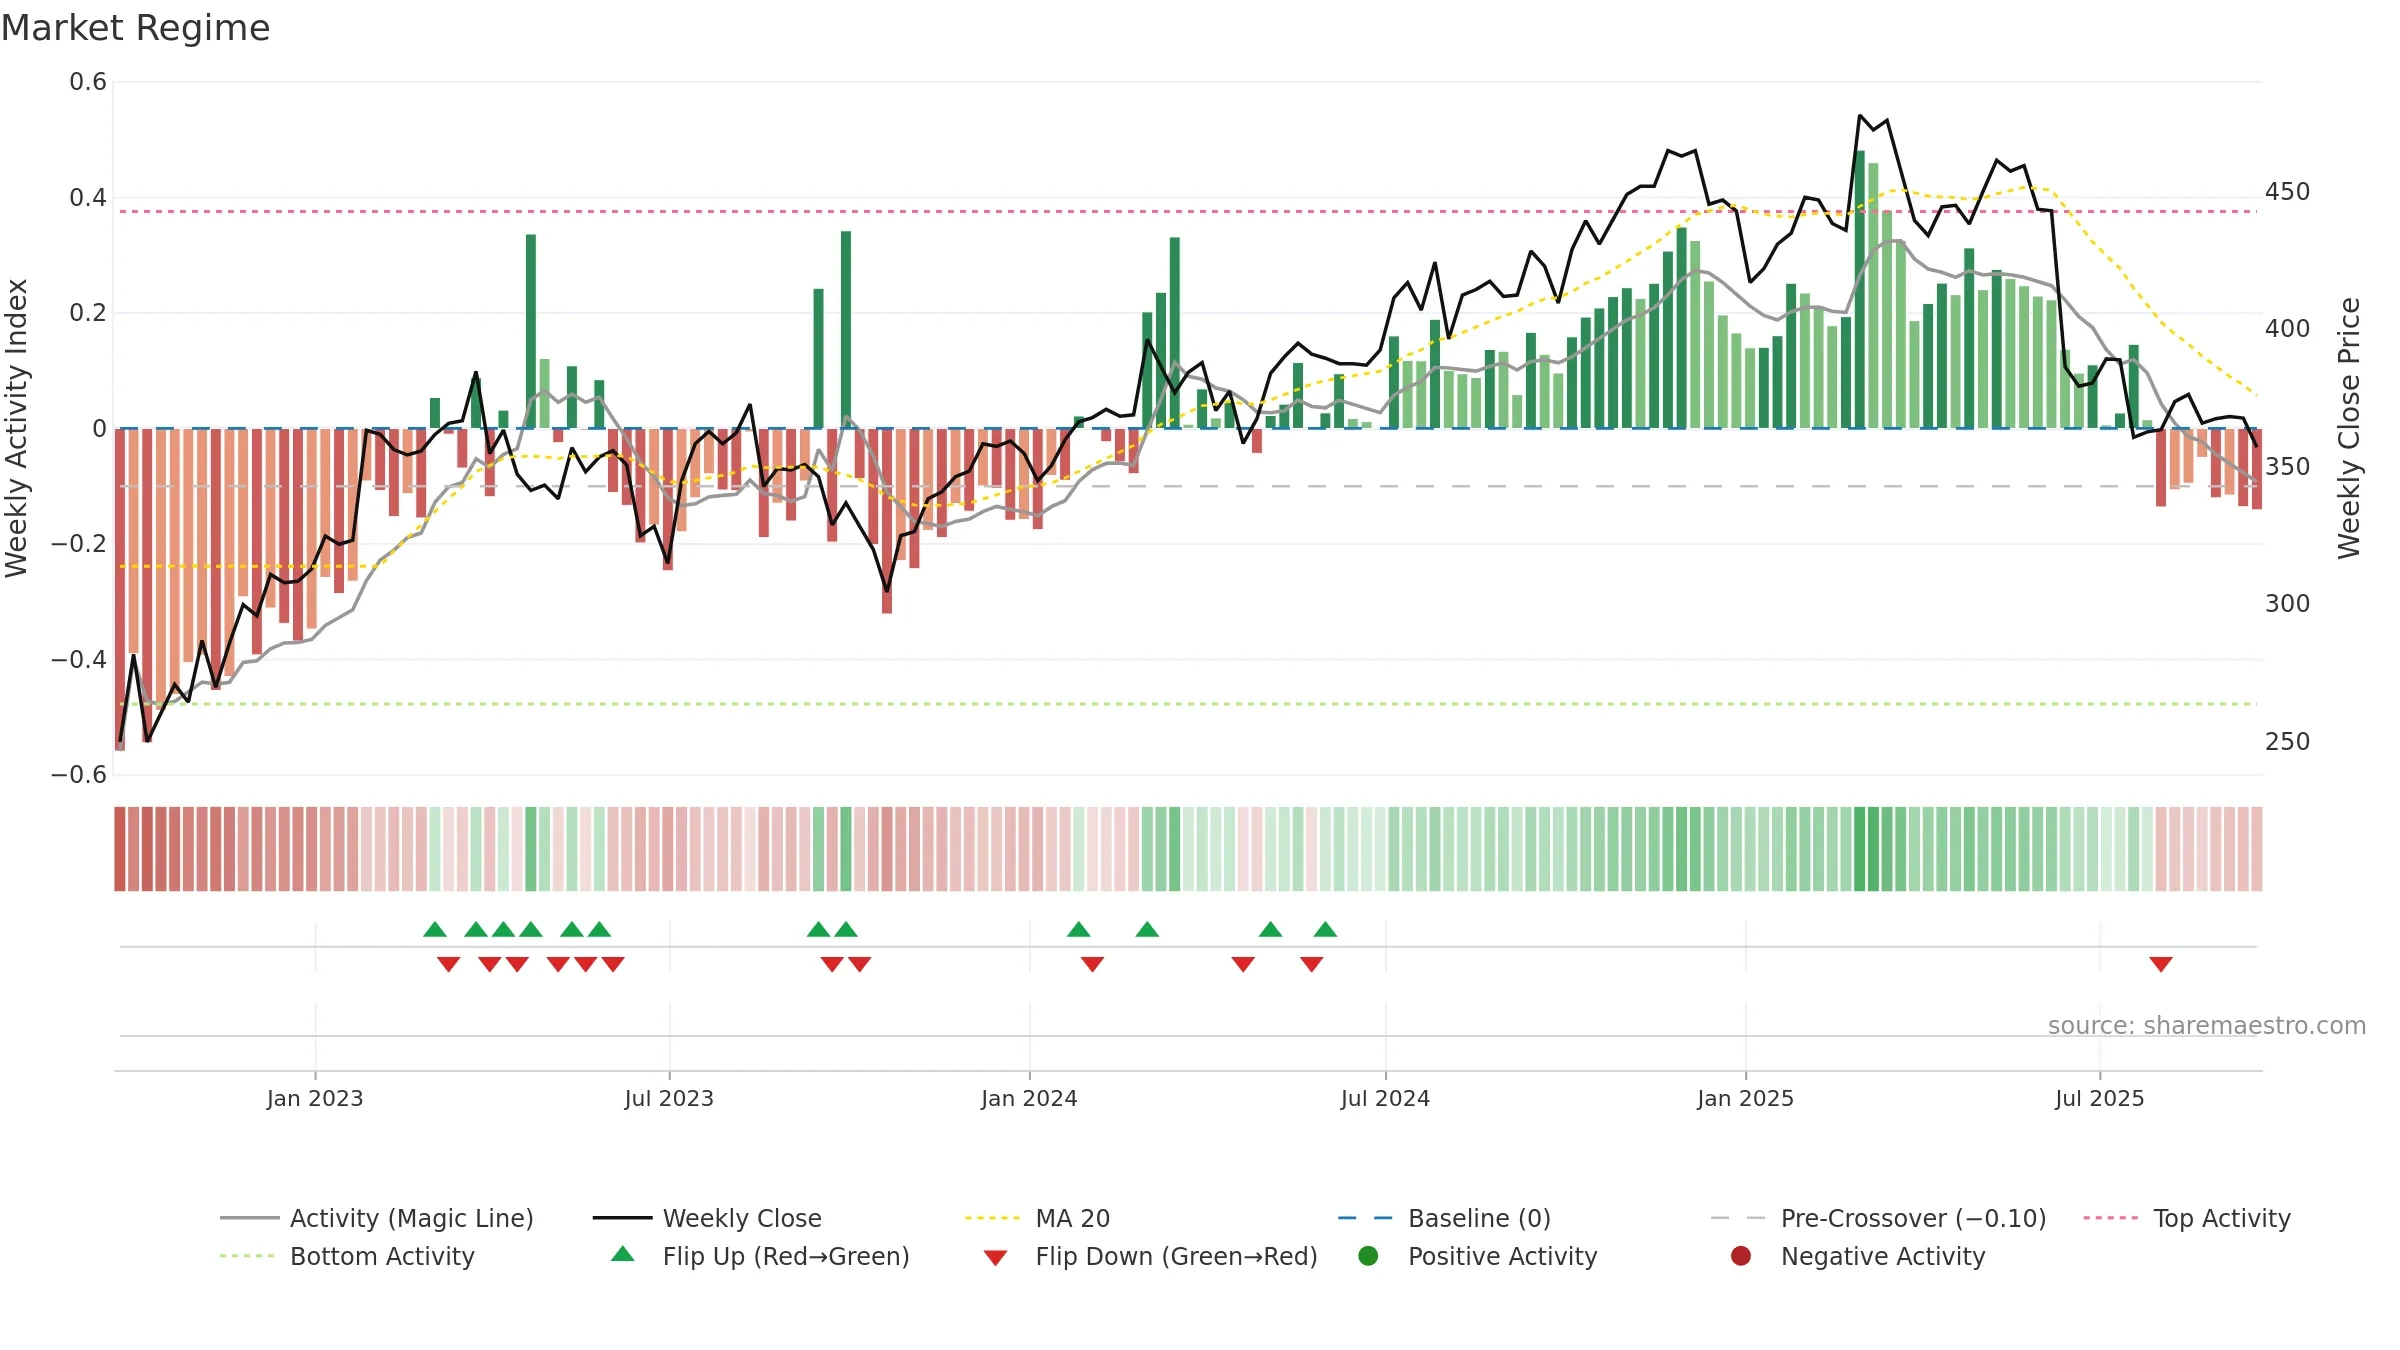The height and width of the screenshot is (1350, 2400).
Task: Toggle the Activity (Magic Line) legend entry
Action: pyautogui.click(x=377, y=1218)
